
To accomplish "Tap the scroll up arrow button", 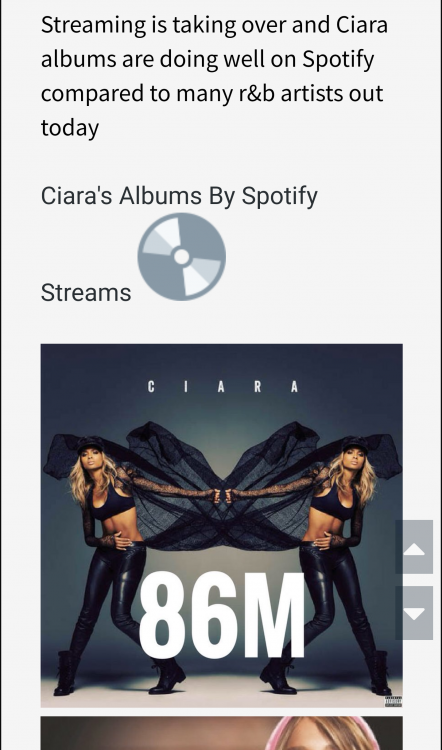I will 414,547.
